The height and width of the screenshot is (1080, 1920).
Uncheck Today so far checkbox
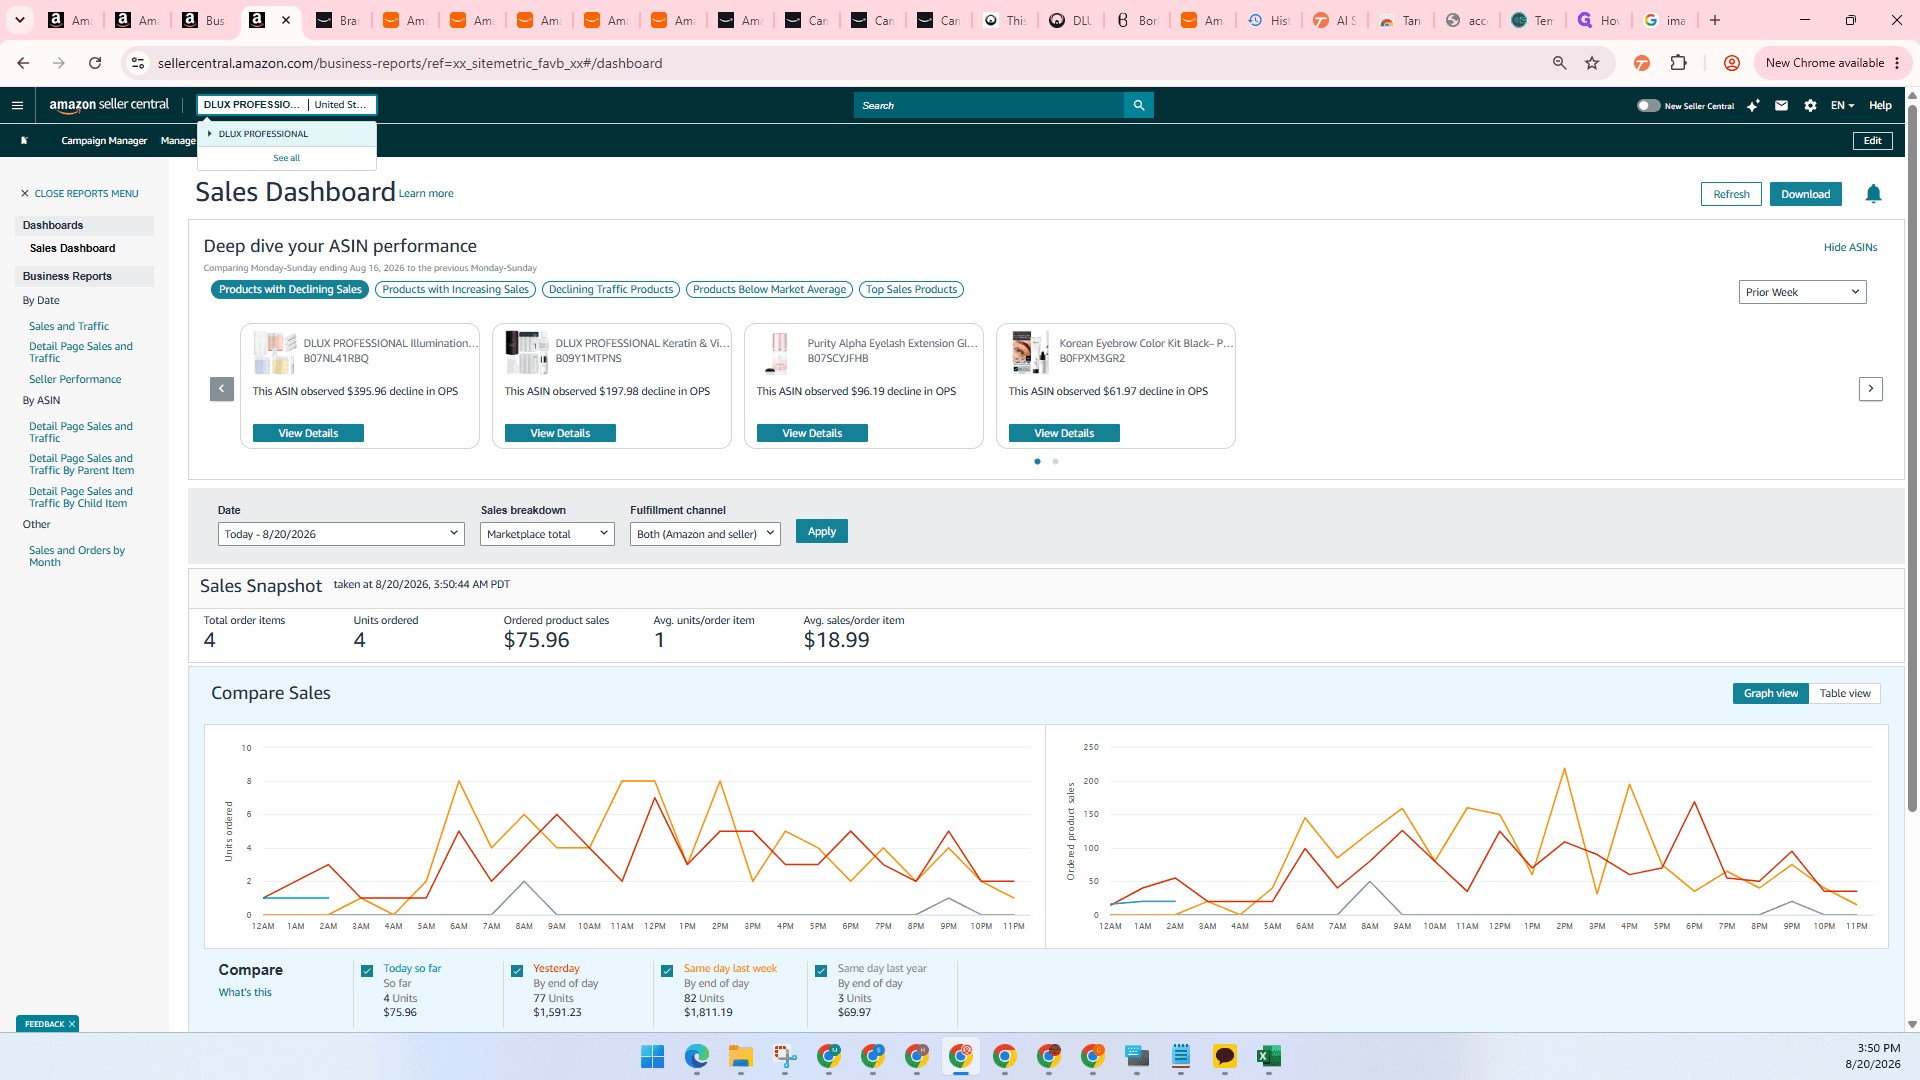pos(367,971)
